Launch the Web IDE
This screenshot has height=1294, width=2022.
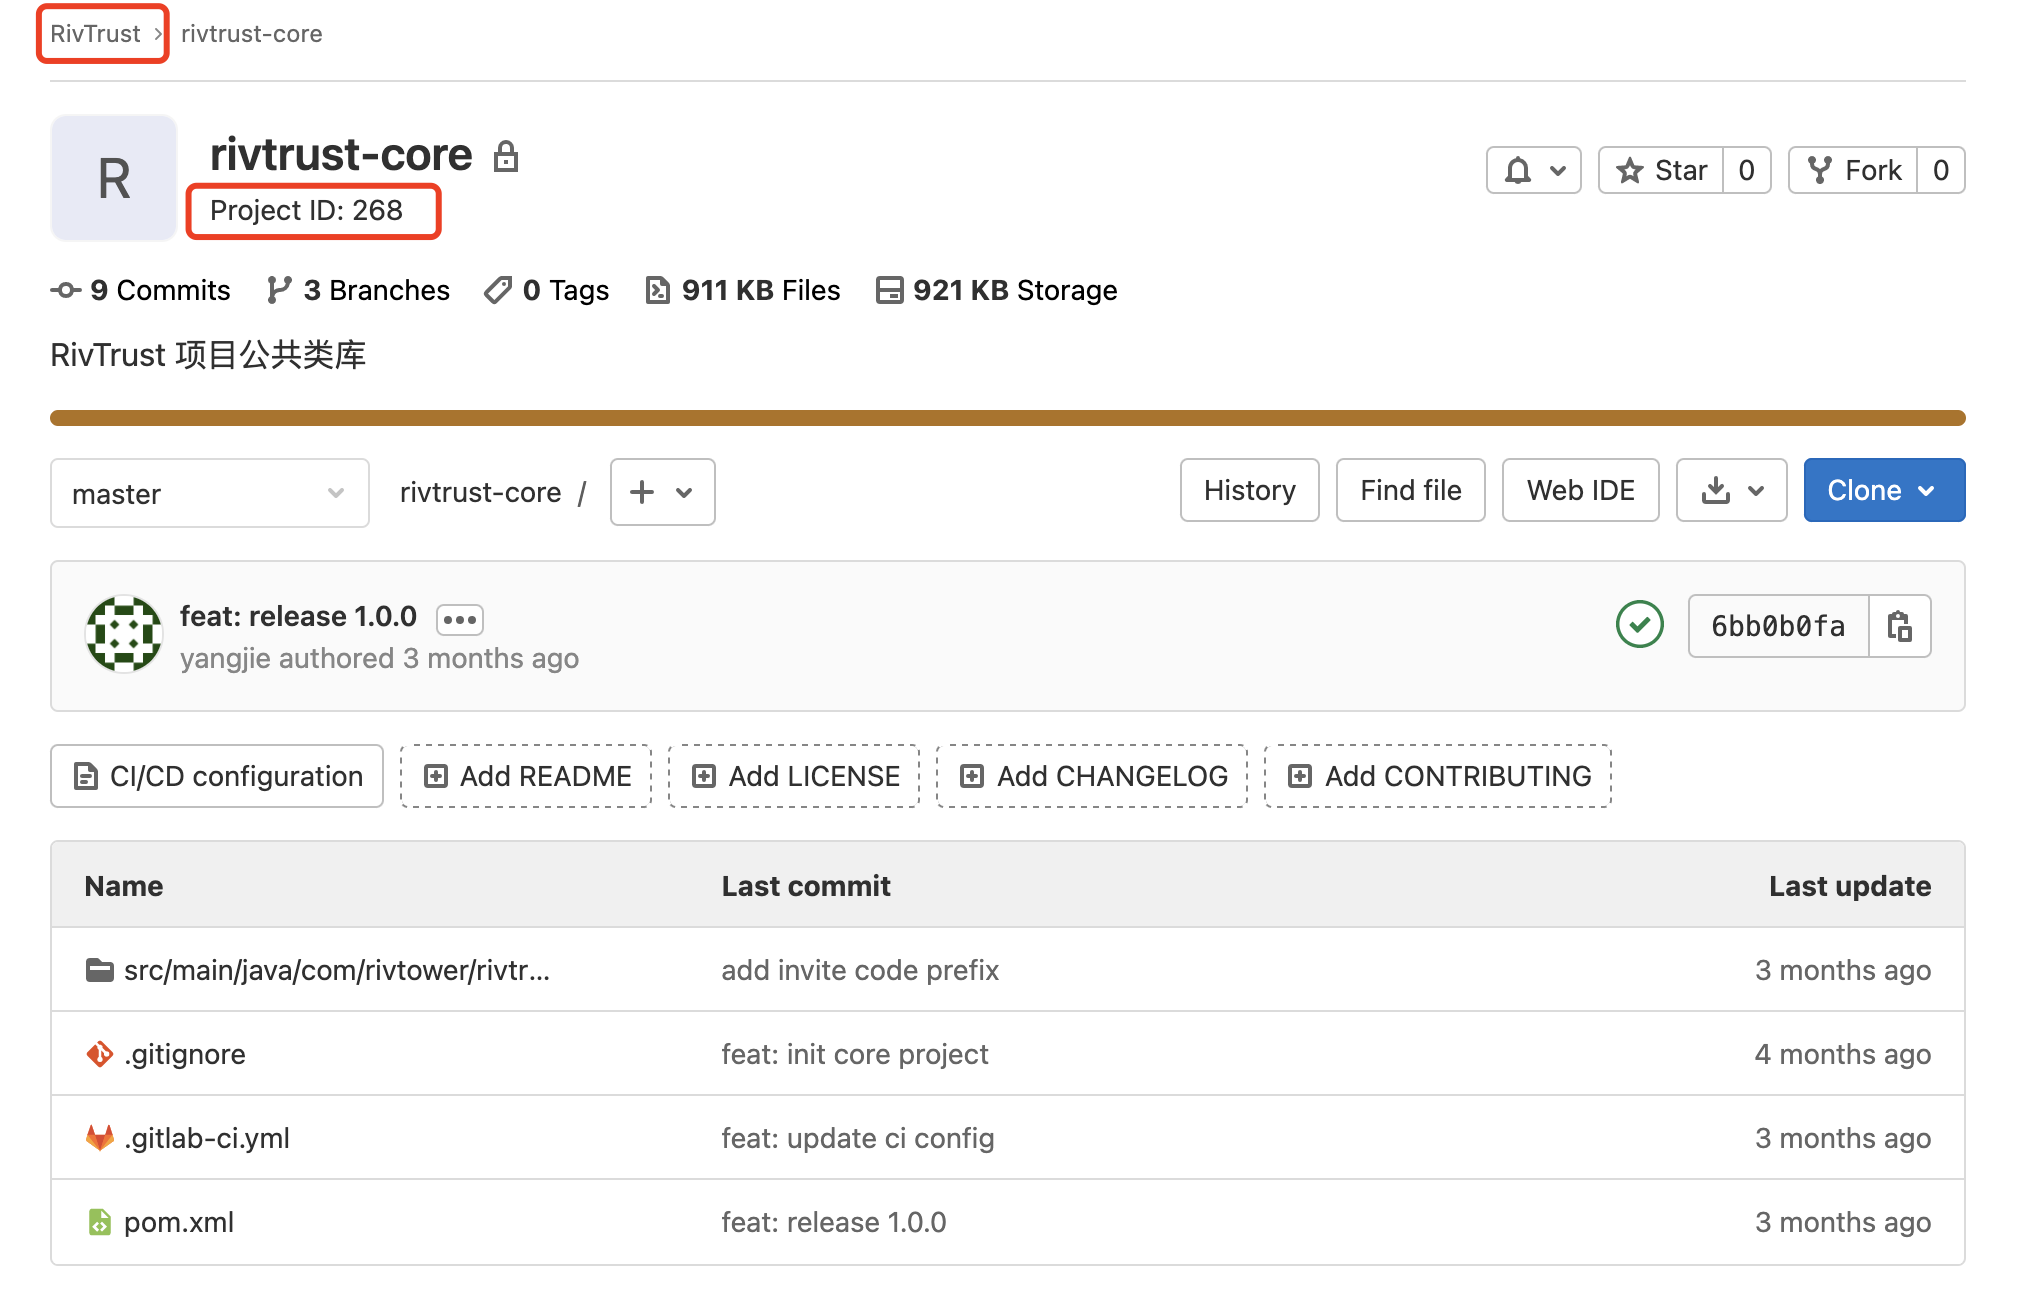click(1580, 490)
